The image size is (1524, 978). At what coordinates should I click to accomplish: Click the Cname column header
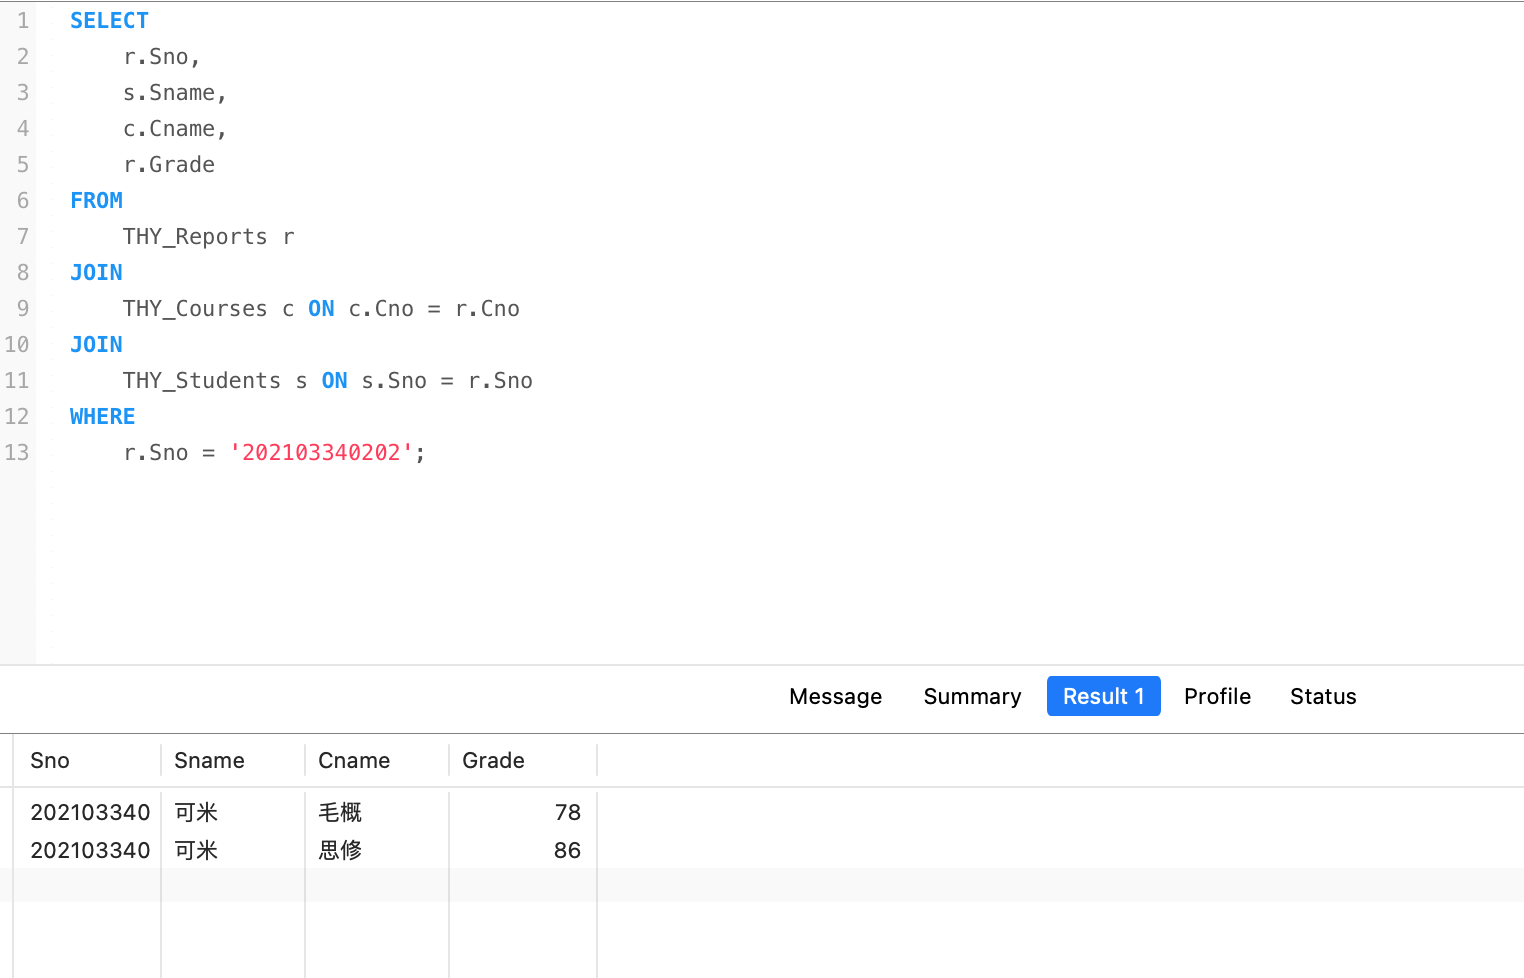coord(354,760)
